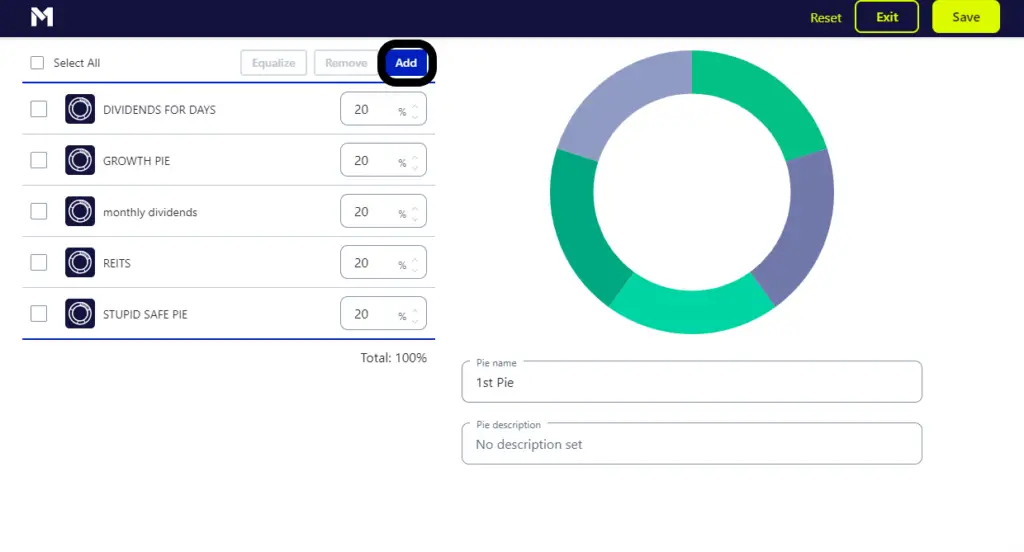Open the STUPID SAFE PIE pie icon

(x=80, y=314)
